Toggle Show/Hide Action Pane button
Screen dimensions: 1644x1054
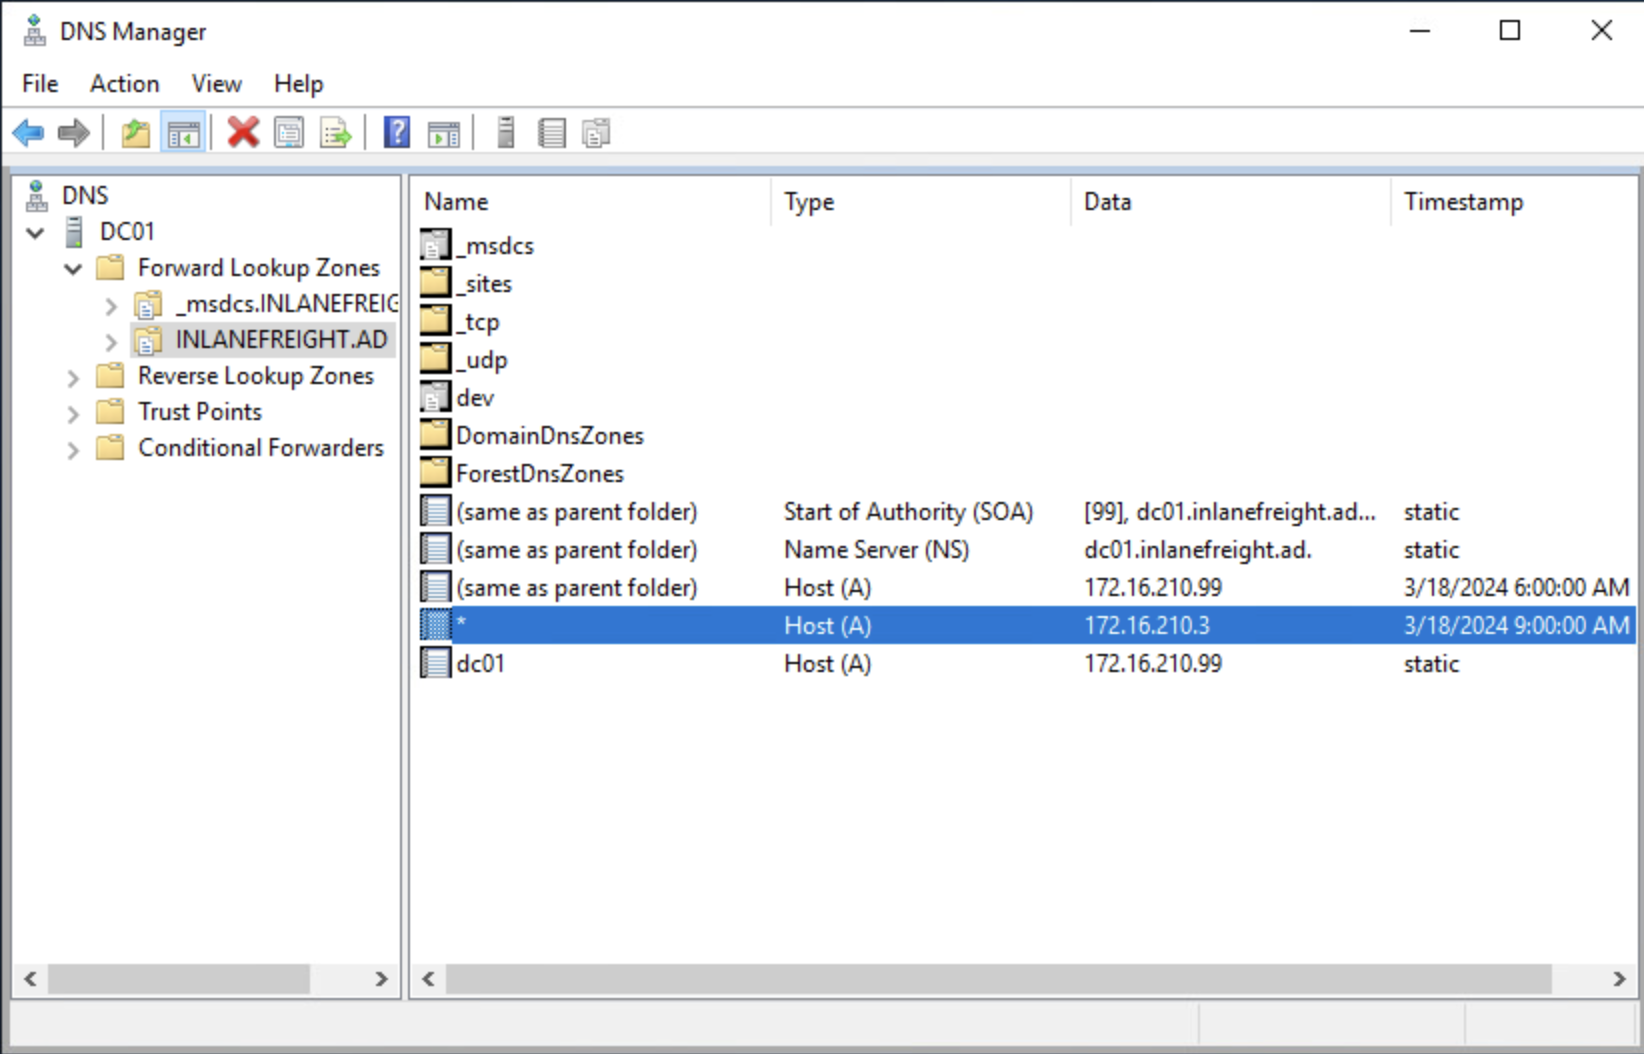443,132
